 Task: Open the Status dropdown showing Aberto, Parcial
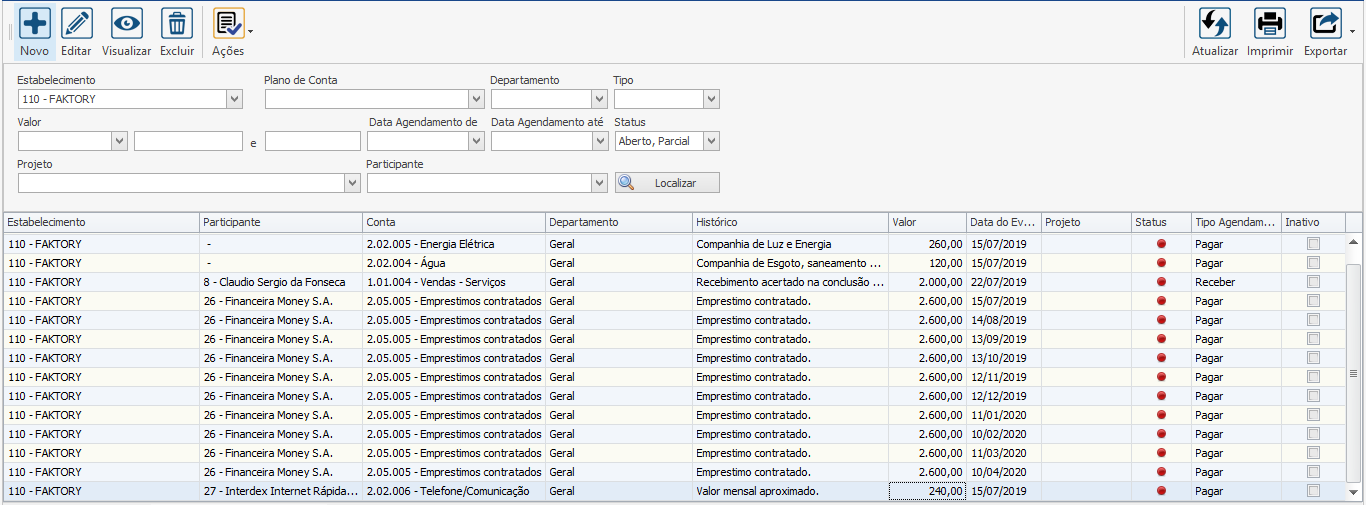pos(711,141)
